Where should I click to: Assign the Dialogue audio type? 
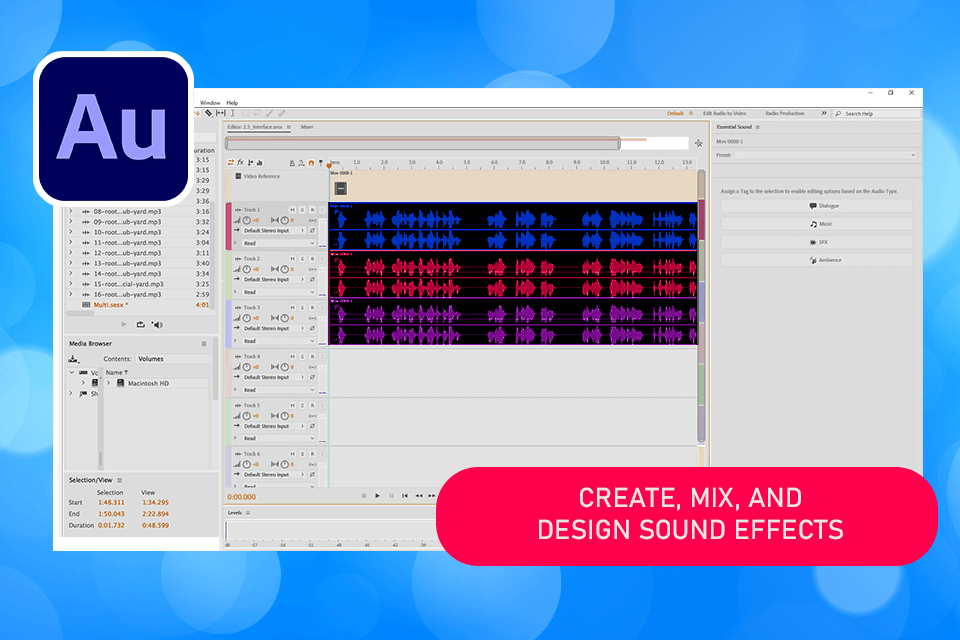[x=817, y=206]
